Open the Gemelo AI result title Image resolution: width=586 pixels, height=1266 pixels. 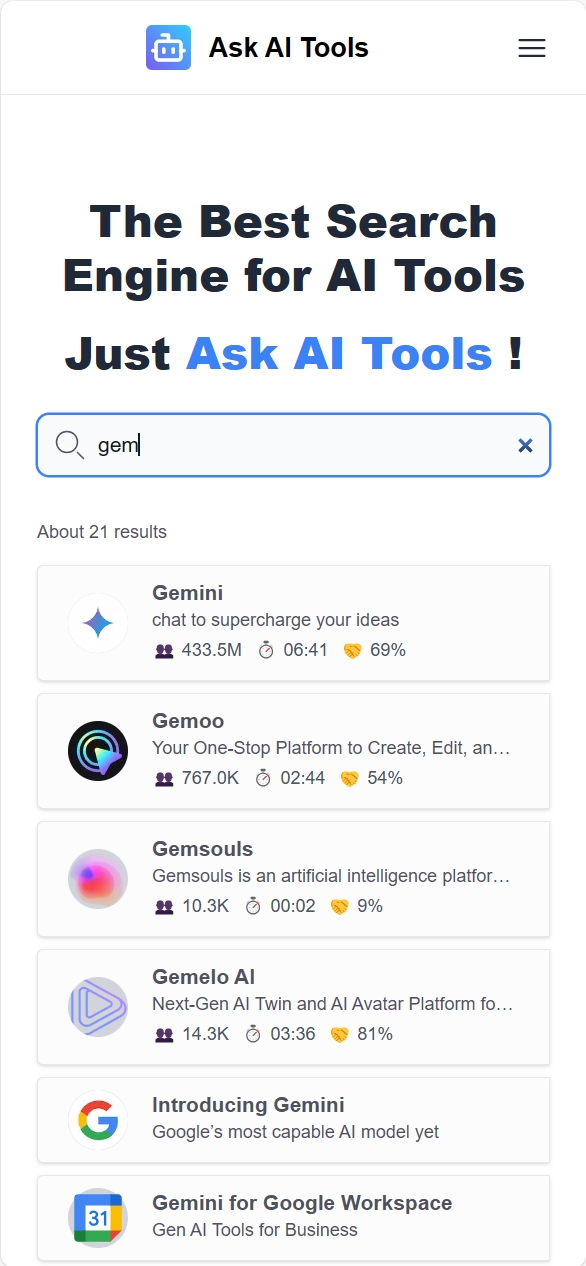pos(204,977)
